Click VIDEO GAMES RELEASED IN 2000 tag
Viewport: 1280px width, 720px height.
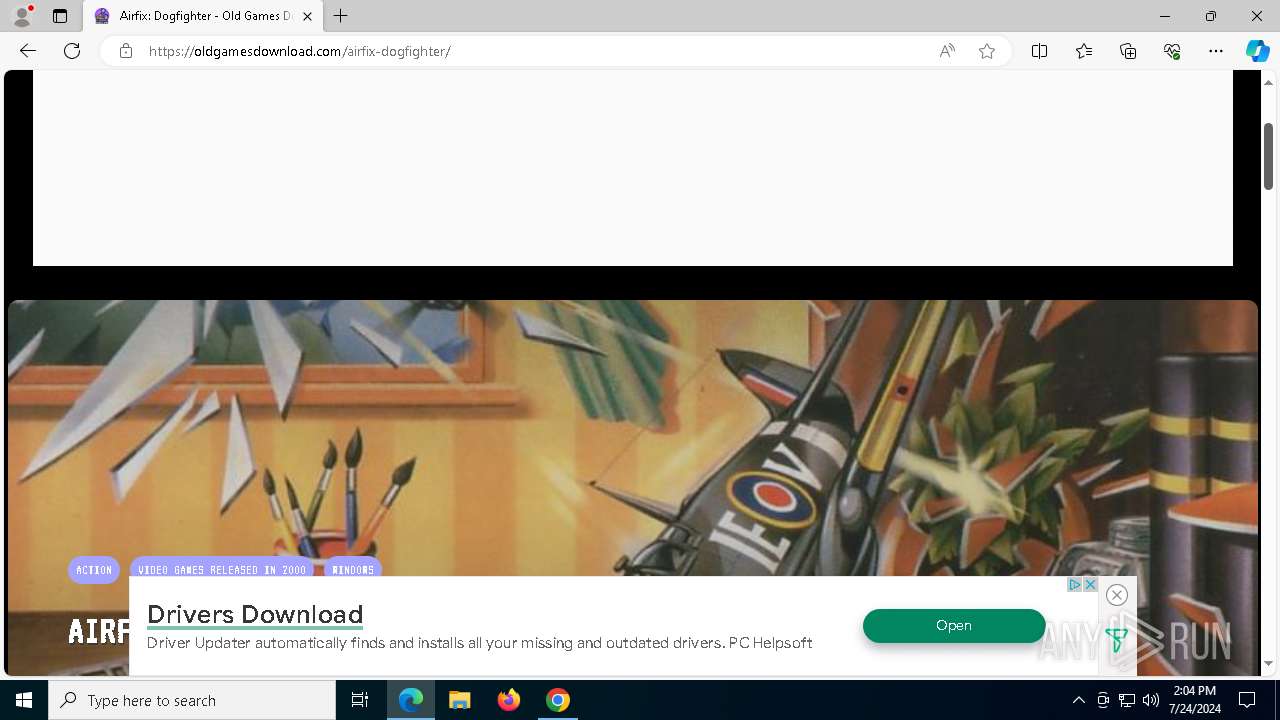[222, 570]
